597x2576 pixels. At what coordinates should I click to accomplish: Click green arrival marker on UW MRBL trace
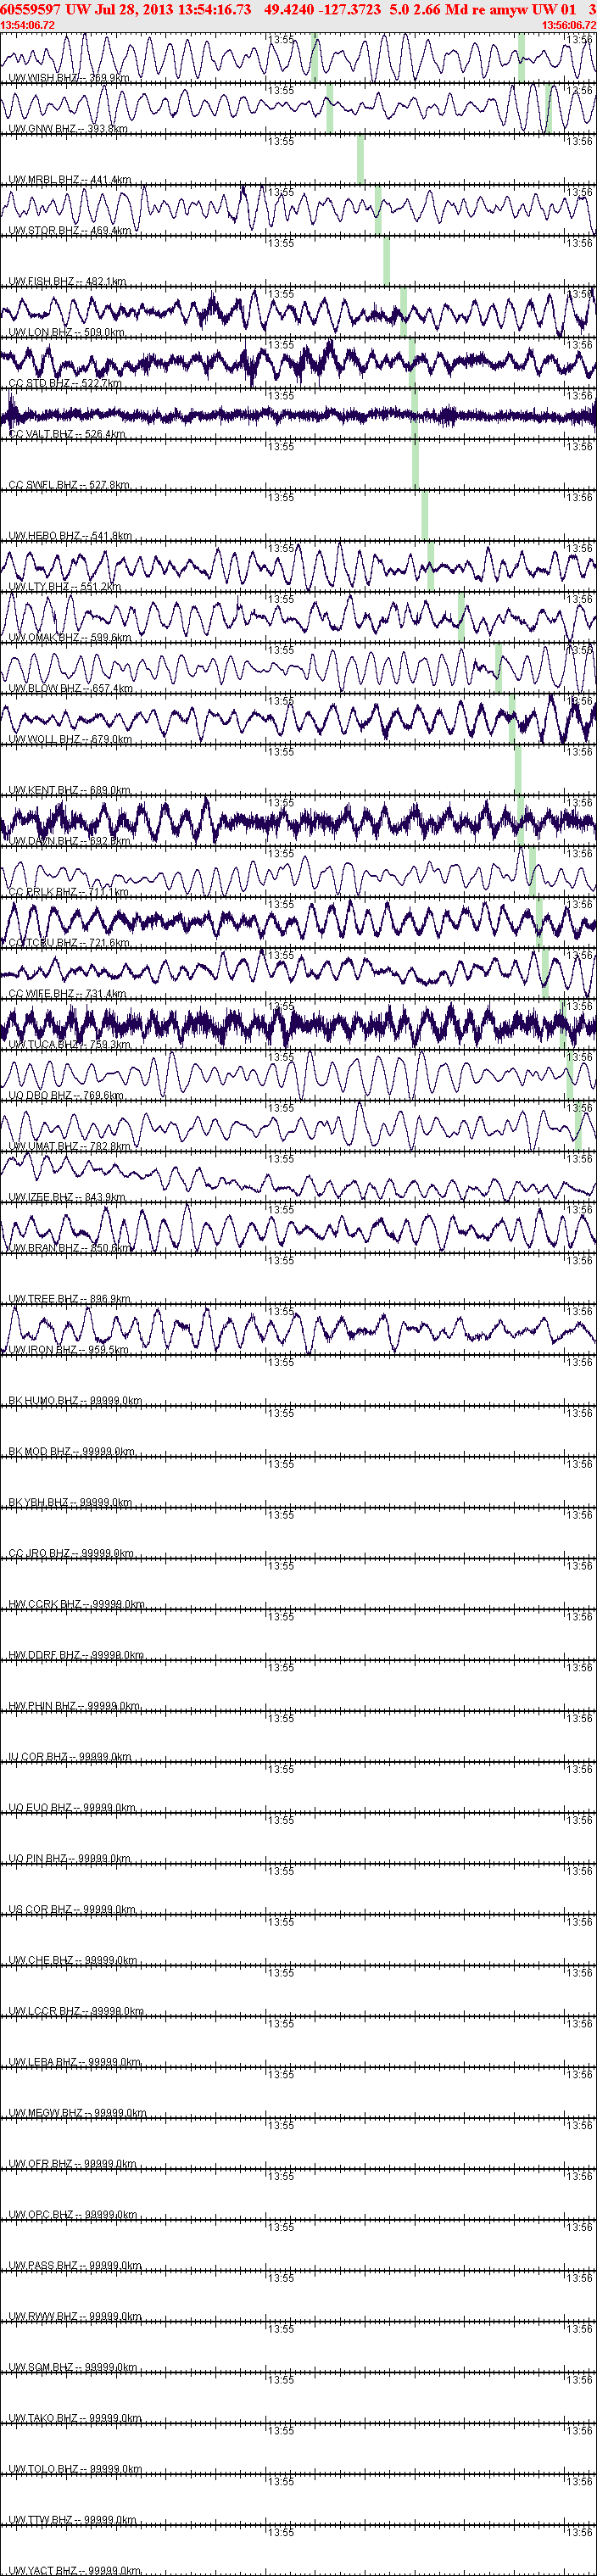tap(360, 160)
